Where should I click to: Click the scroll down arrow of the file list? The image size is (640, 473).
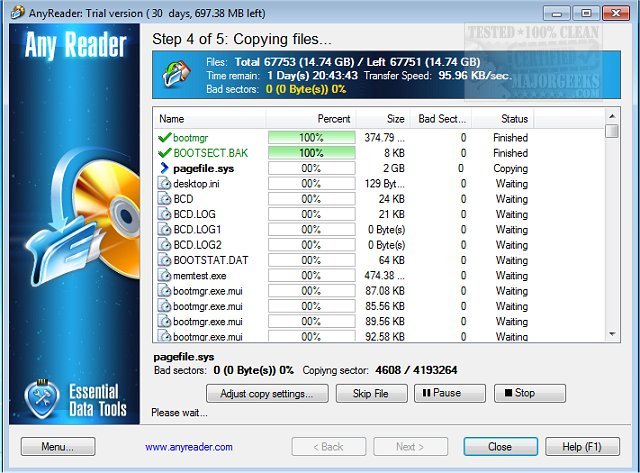[x=612, y=334]
